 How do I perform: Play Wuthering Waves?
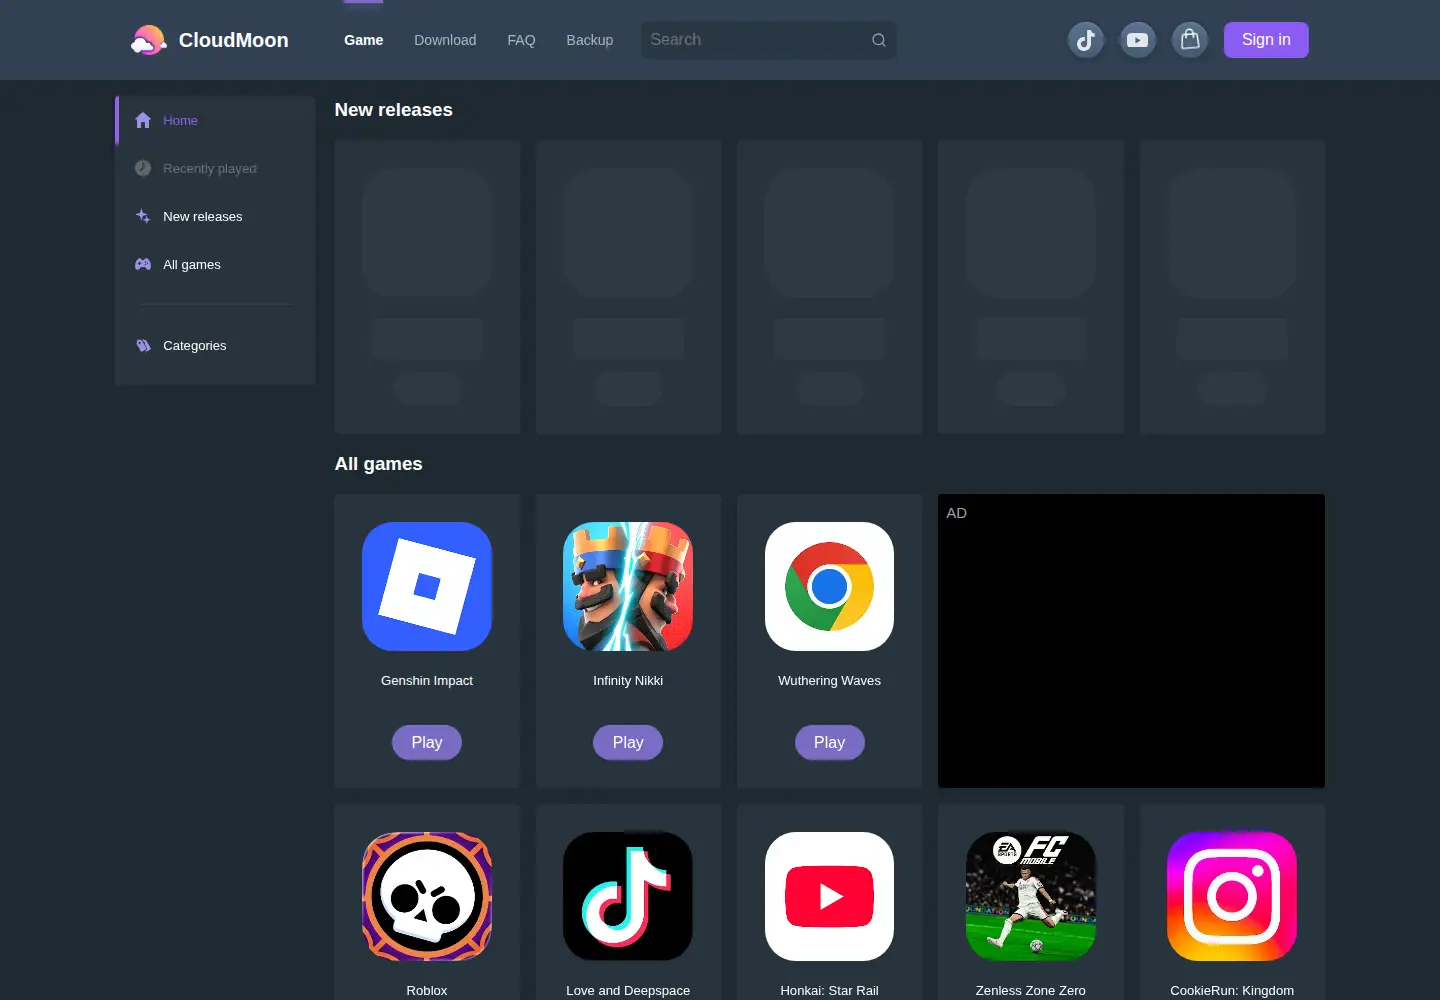(829, 742)
